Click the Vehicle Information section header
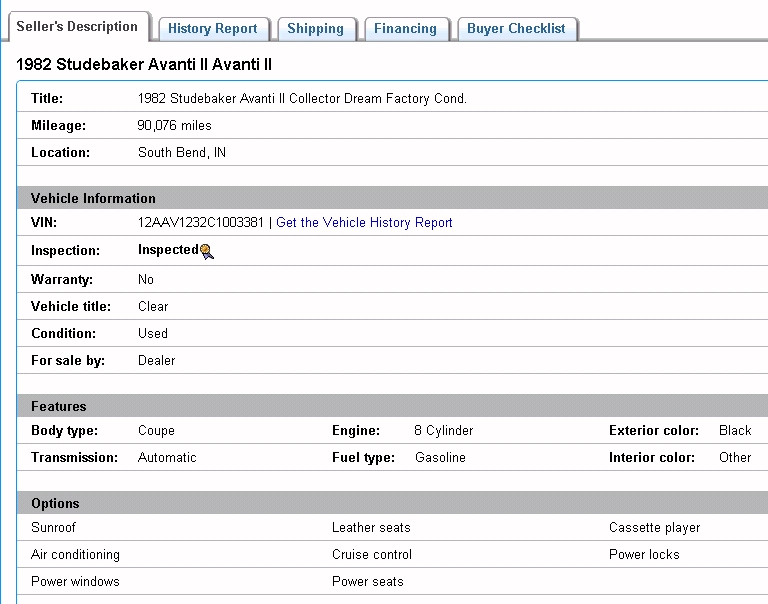Screen dimensions: 768x604 click(x=93, y=198)
